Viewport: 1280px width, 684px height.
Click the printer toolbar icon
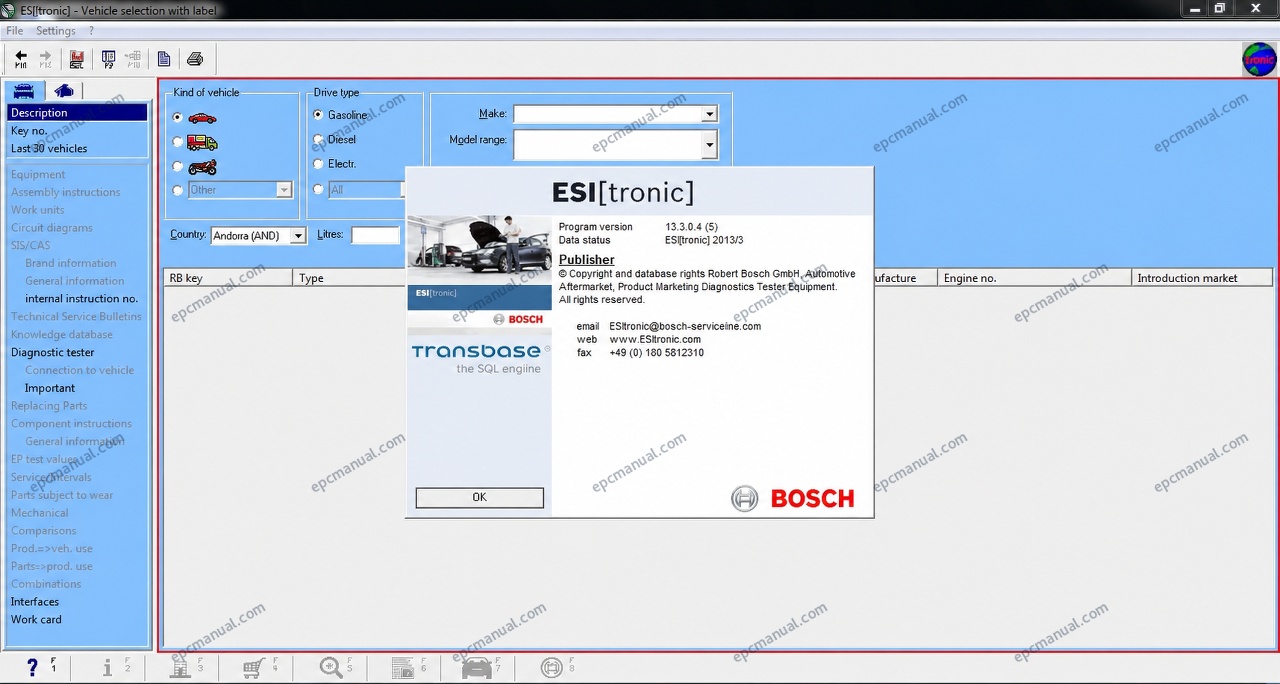[x=195, y=59]
